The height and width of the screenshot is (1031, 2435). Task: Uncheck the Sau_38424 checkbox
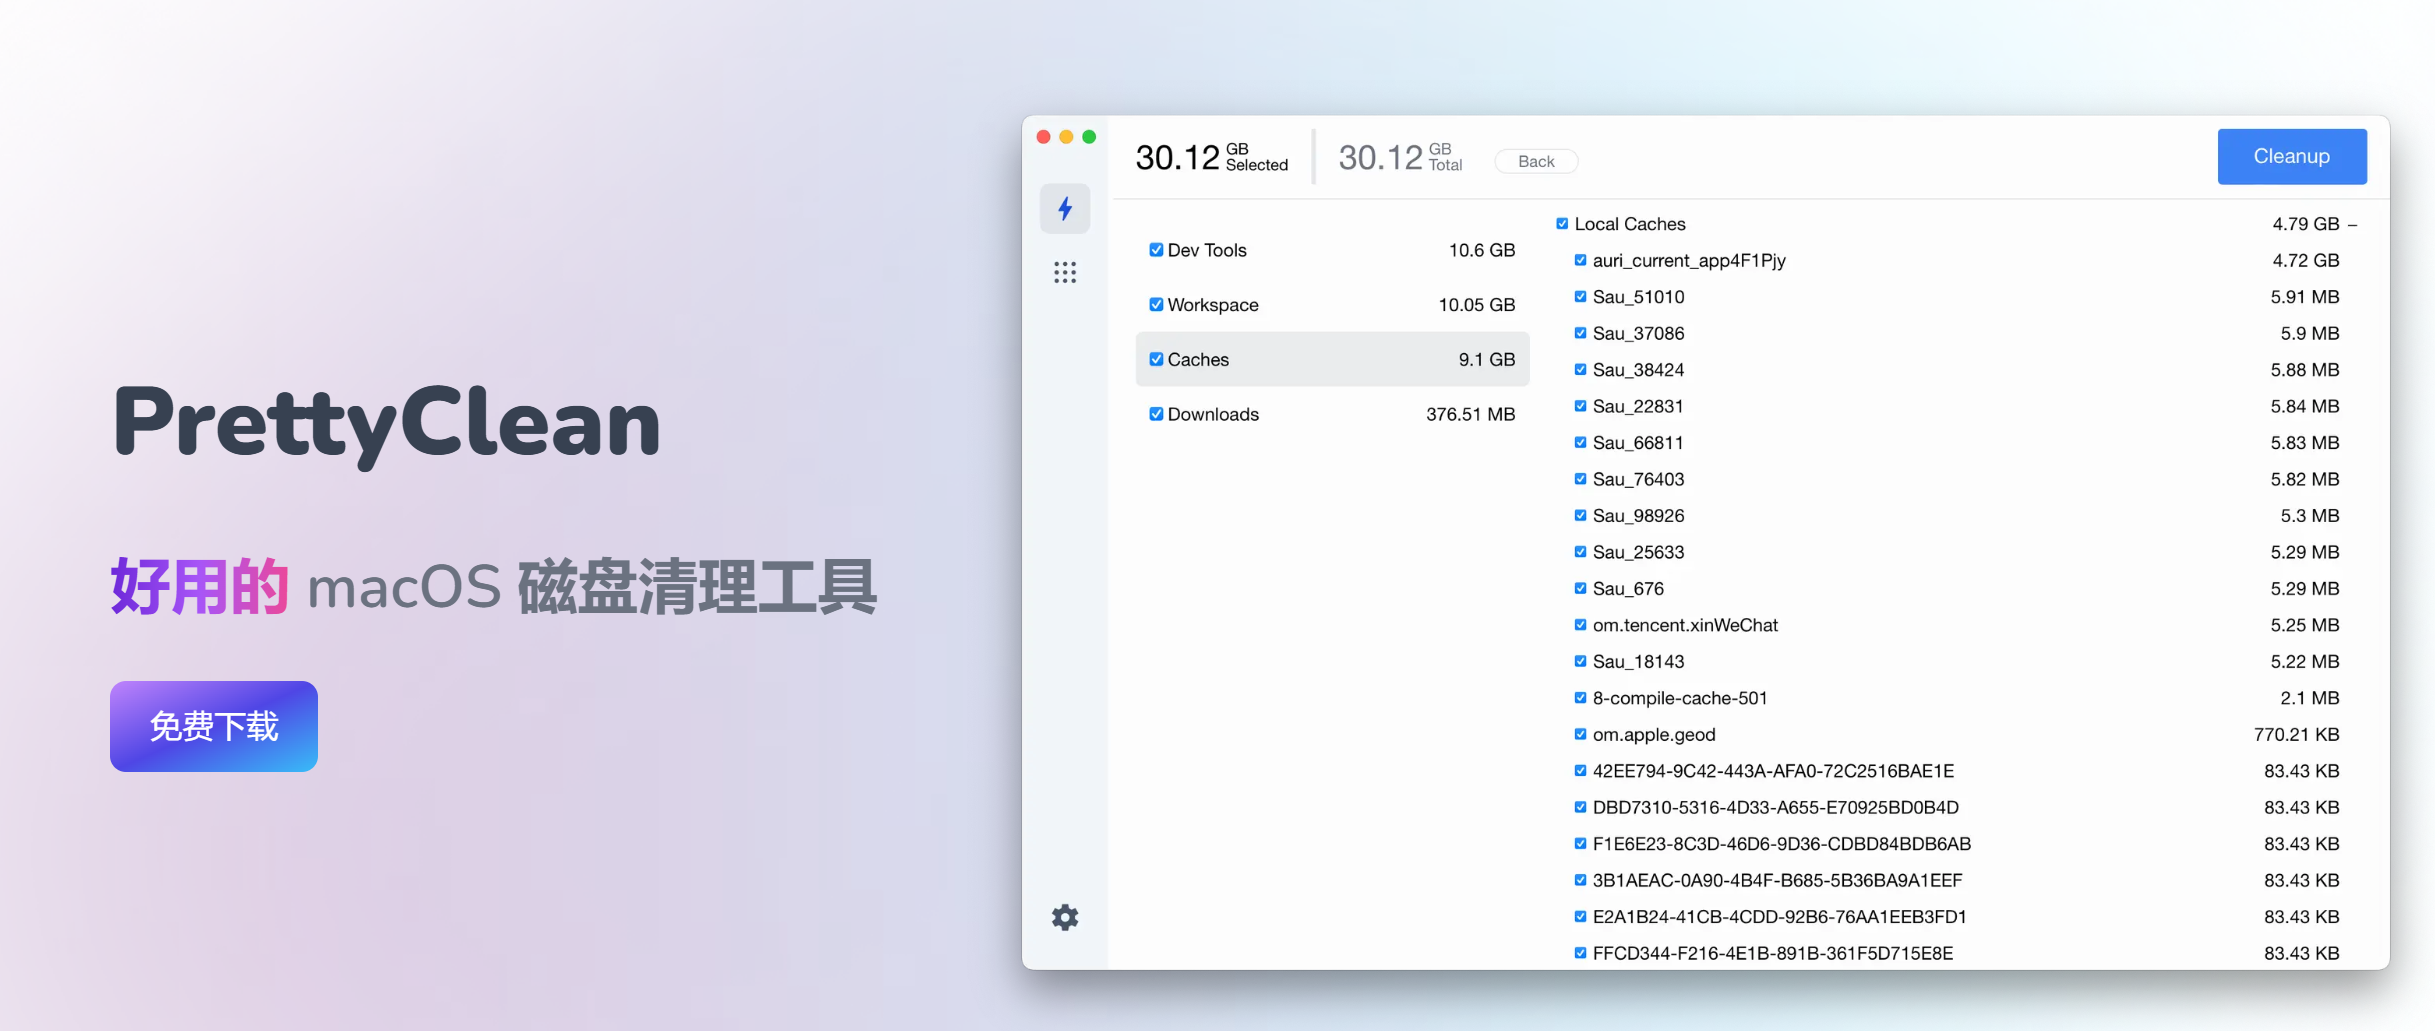point(1580,370)
